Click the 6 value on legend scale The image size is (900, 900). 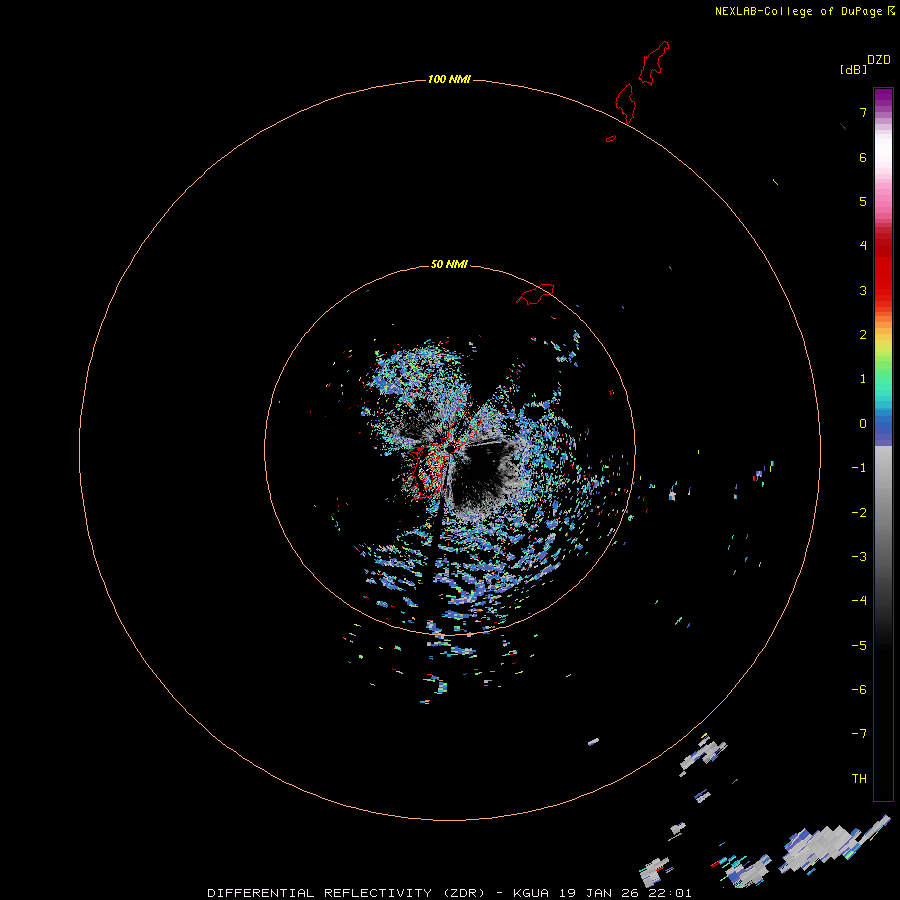(863, 157)
